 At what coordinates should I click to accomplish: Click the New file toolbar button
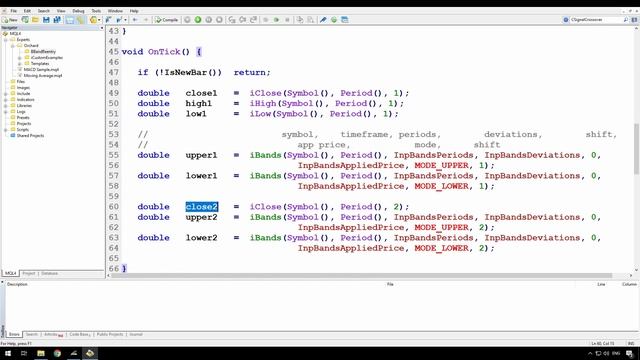pos(10,20)
